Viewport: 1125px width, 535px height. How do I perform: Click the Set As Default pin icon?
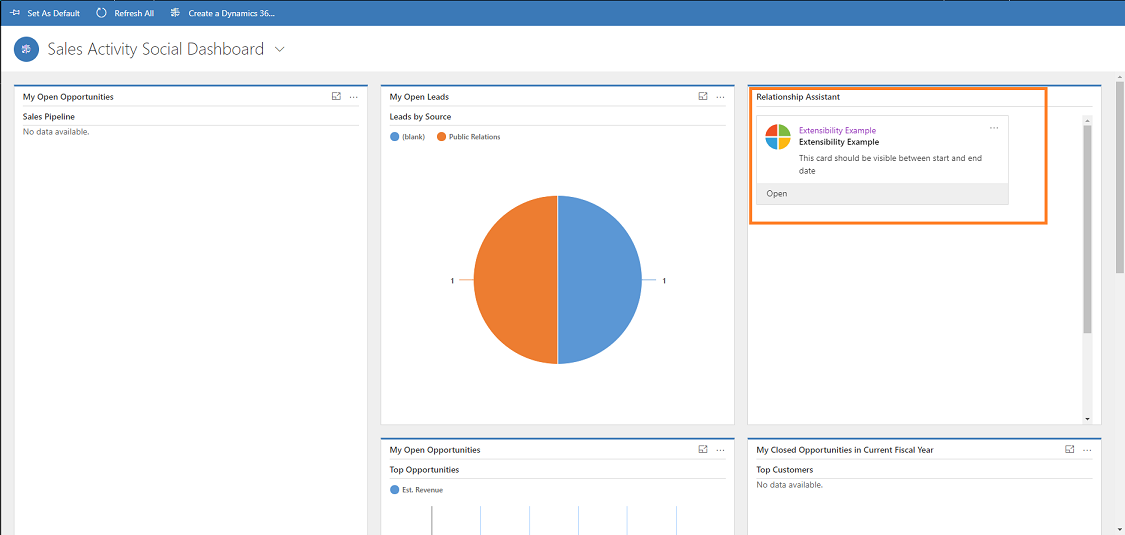click(15, 13)
